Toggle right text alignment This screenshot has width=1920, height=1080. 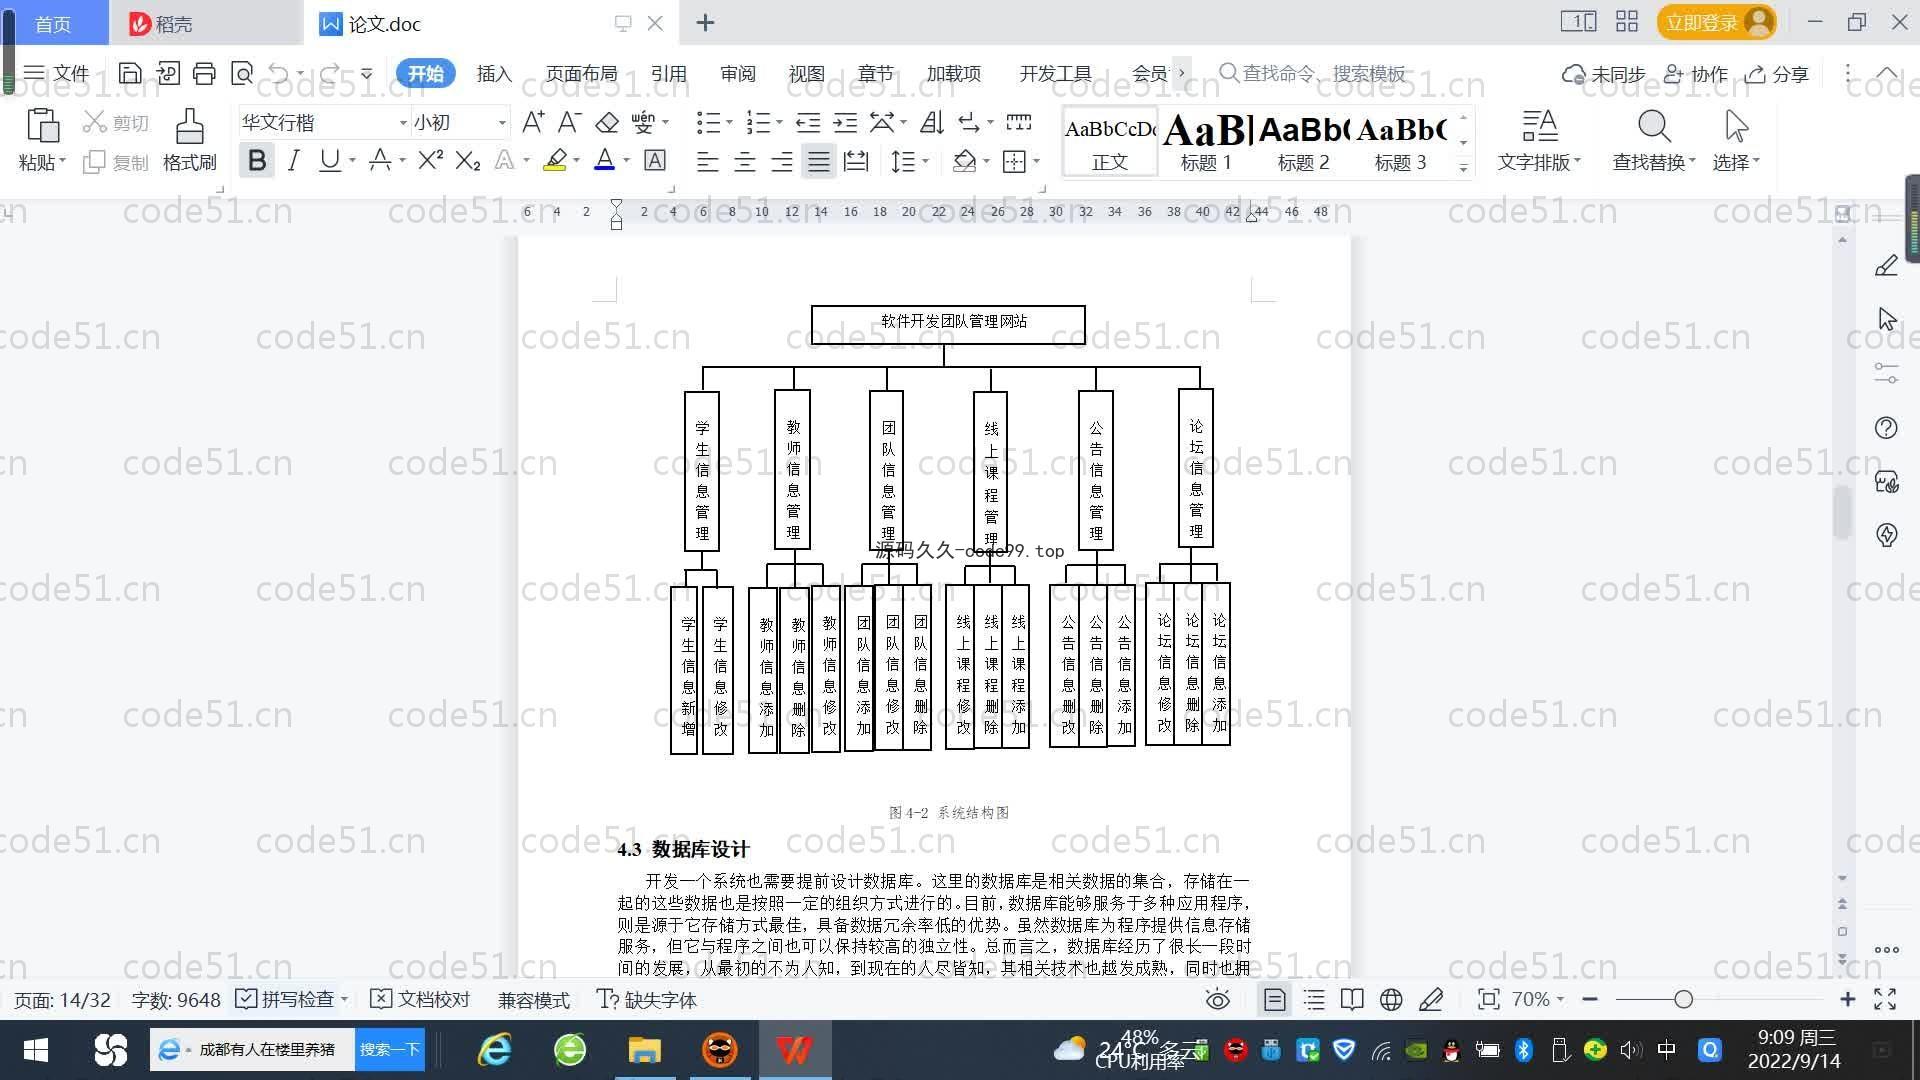(x=782, y=161)
